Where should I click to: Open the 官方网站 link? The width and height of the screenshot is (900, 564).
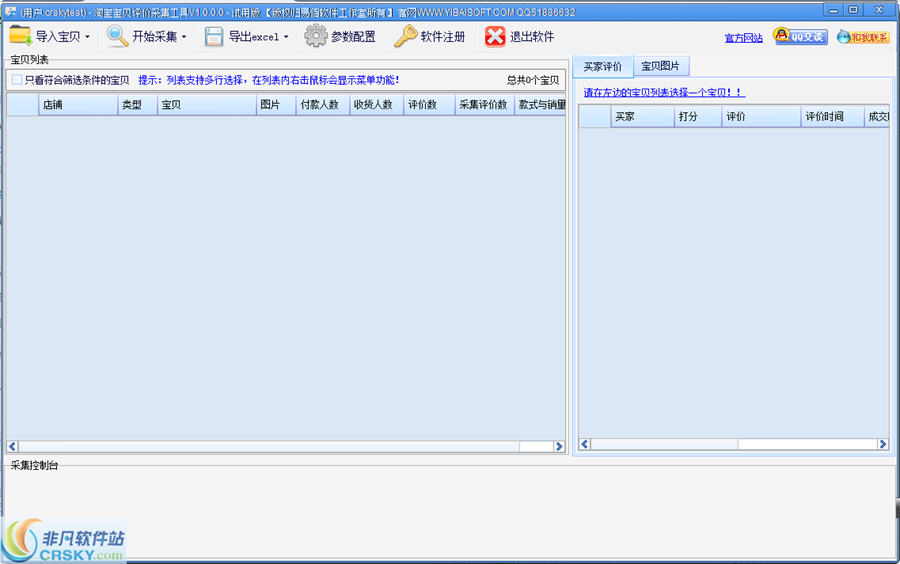(x=743, y=38)
